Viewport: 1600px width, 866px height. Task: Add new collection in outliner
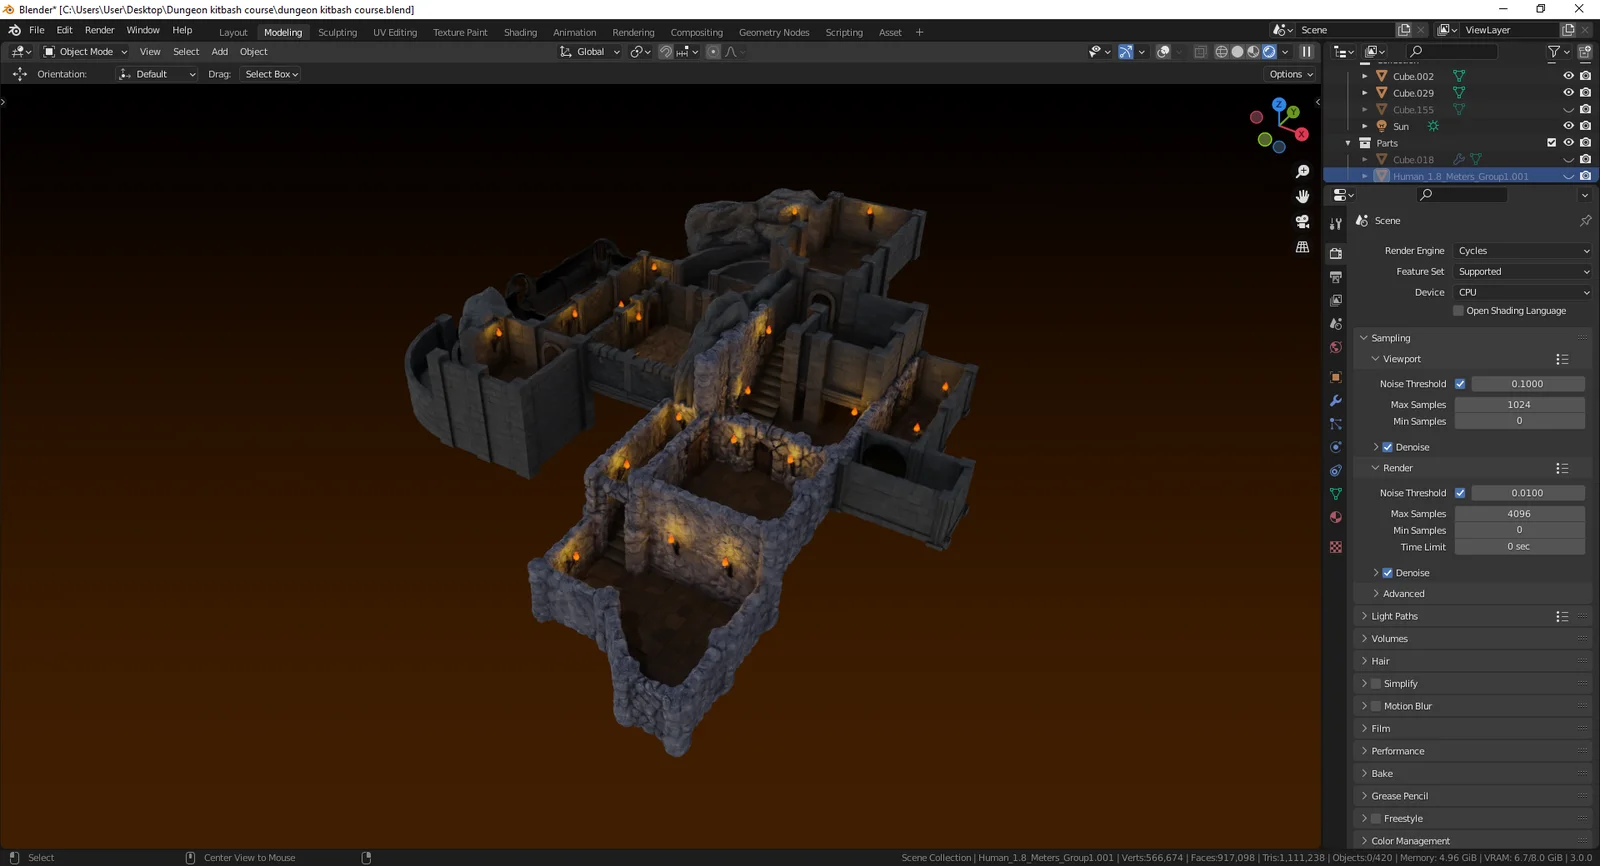(1585, 51)
